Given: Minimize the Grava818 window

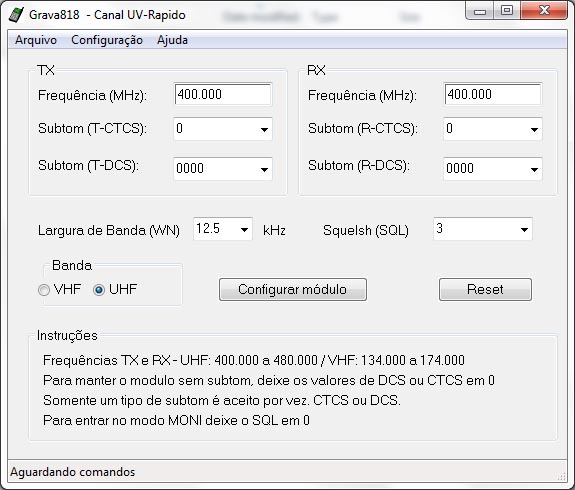Looking at the screenshot, I should (480, 11).
